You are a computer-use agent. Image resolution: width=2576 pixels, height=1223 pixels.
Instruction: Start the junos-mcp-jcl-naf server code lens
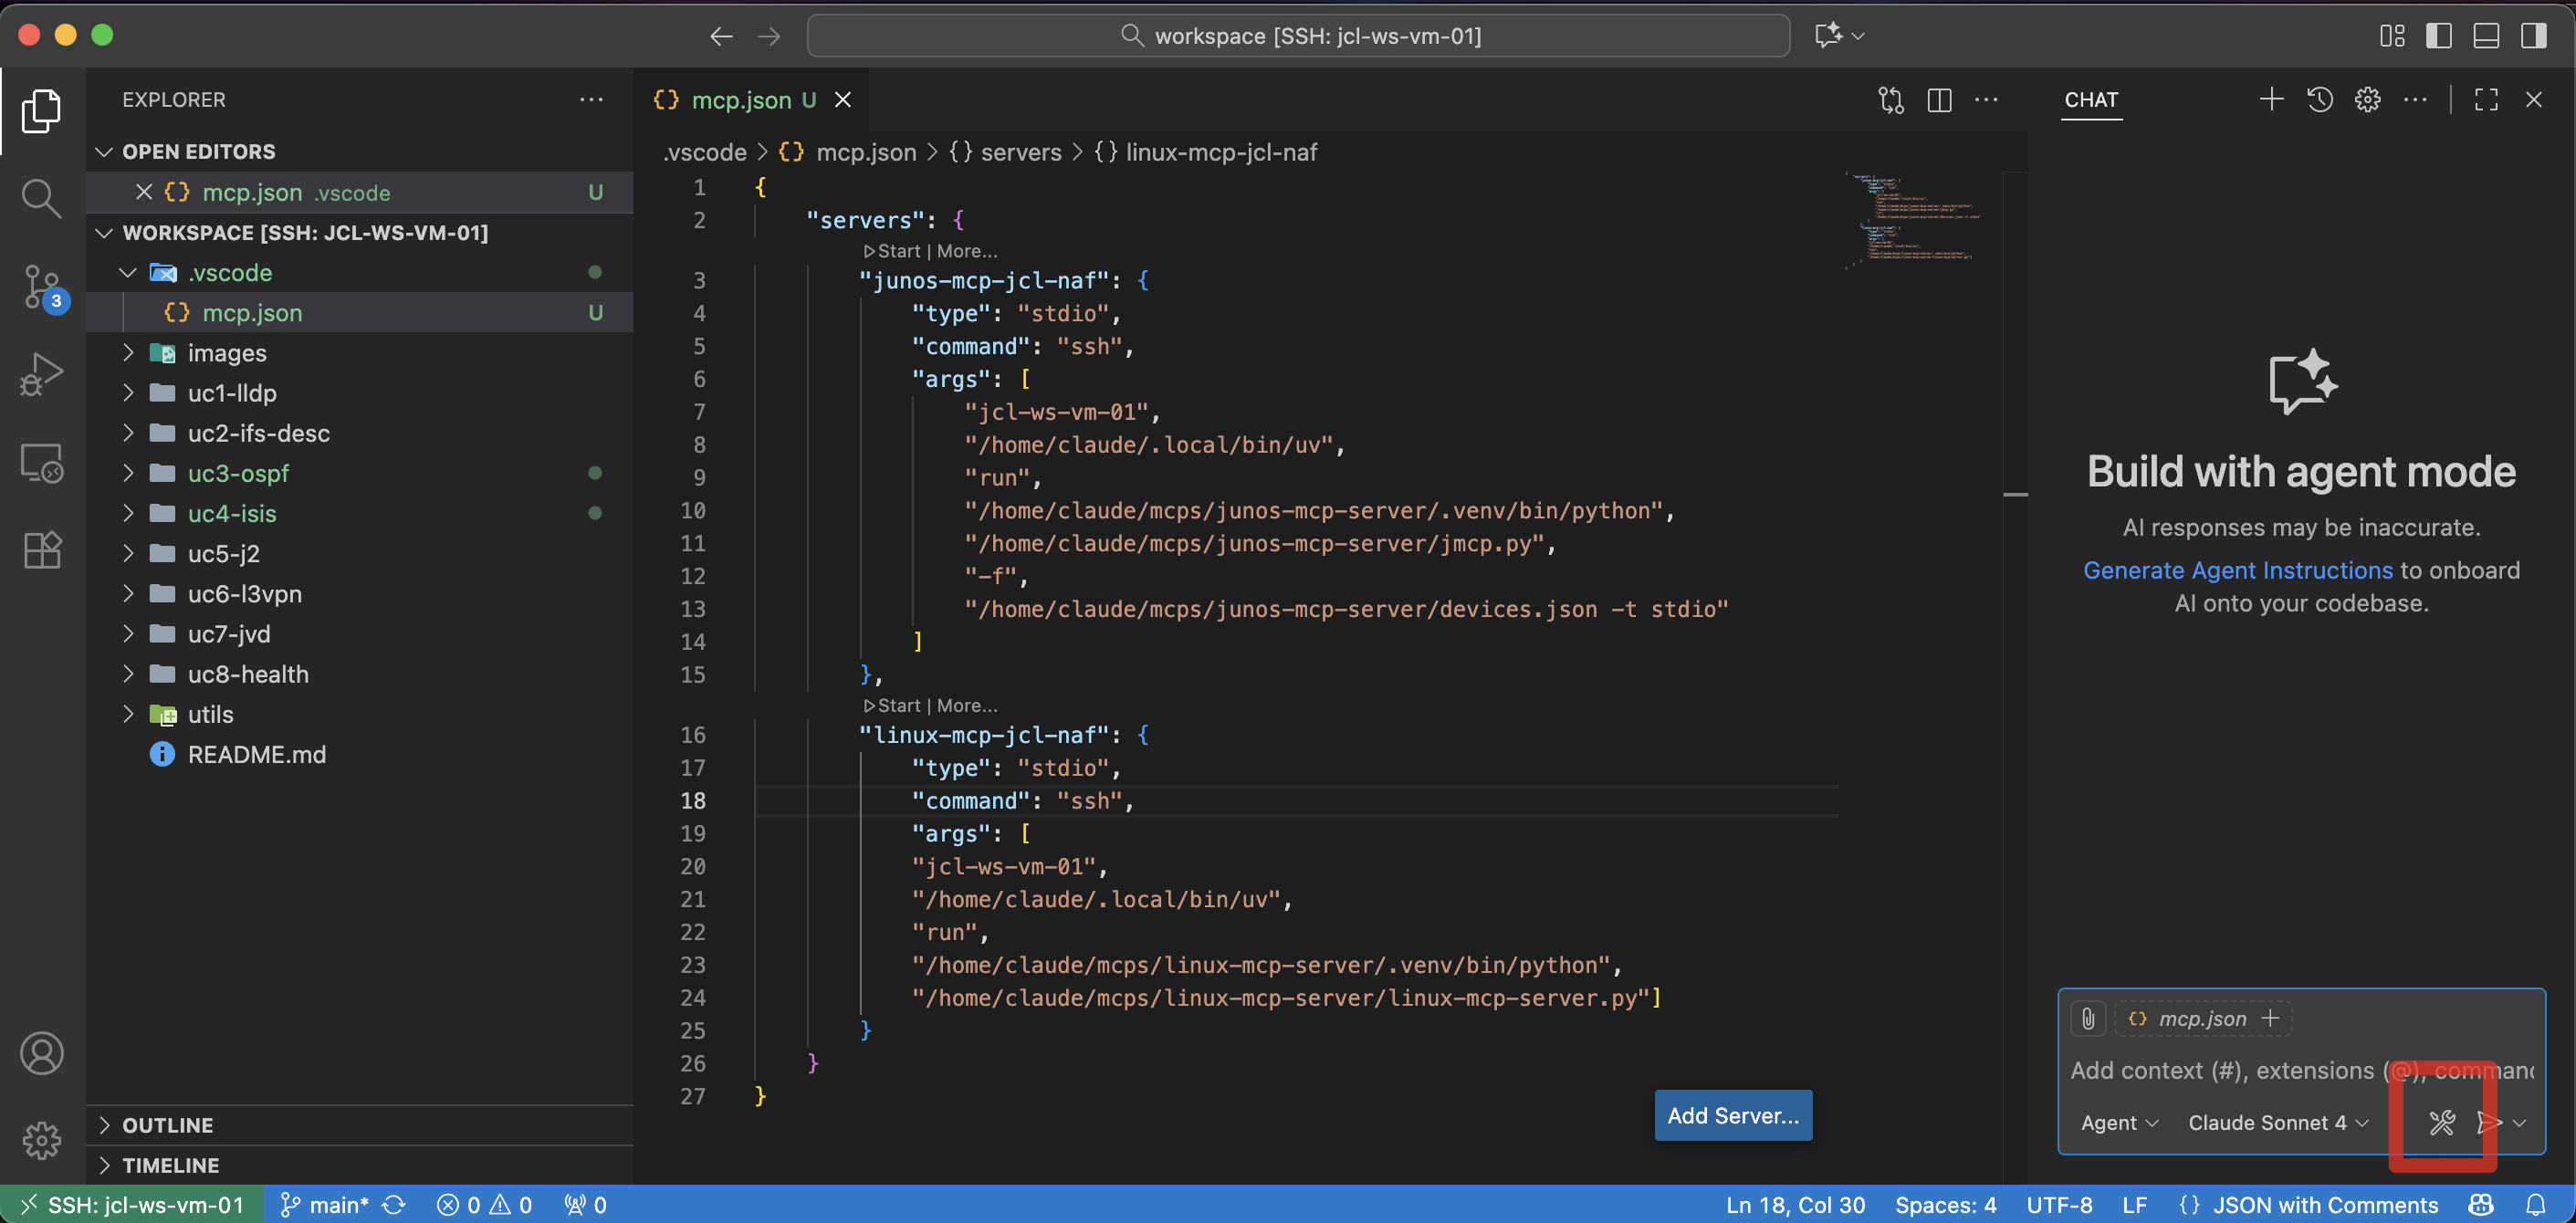coord(891,251)
